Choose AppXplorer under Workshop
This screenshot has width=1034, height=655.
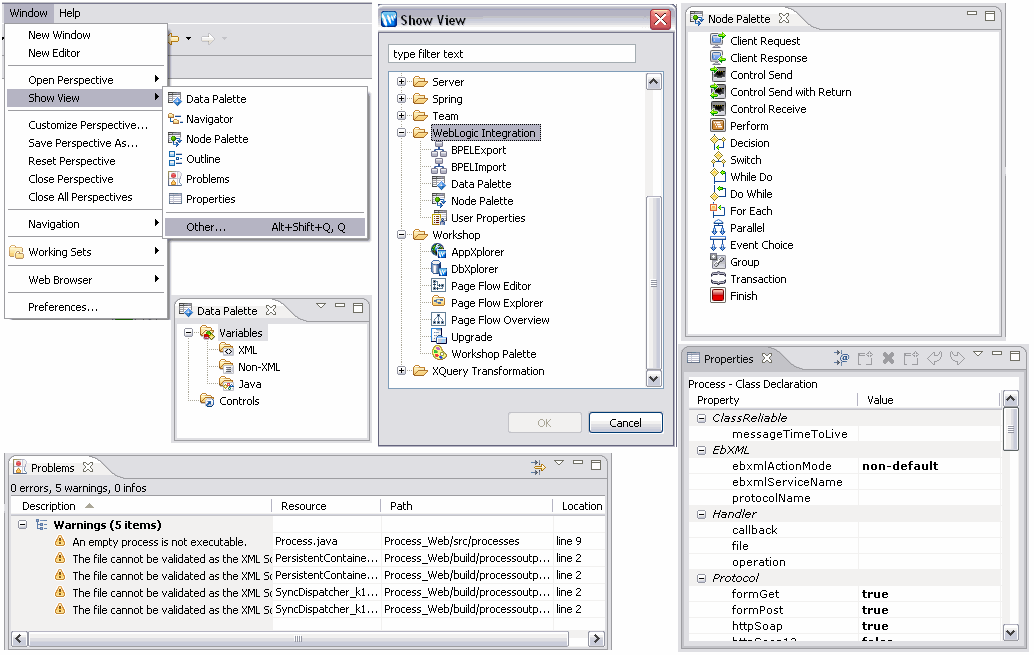pyautogui.click(x=477, y=252)
